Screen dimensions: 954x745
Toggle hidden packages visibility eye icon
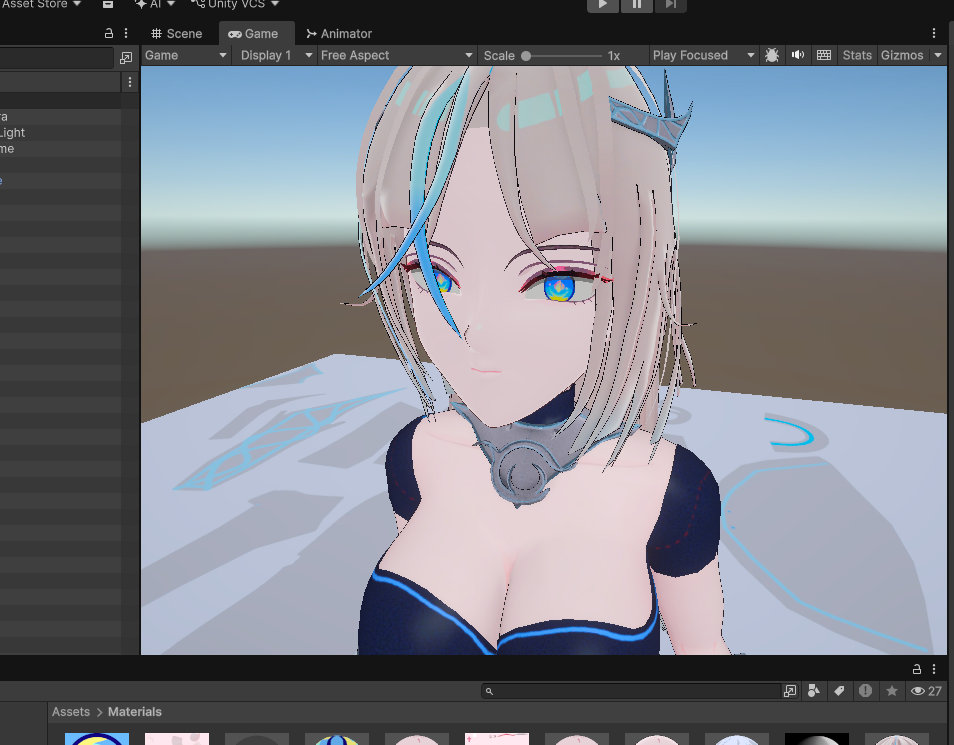926,691
